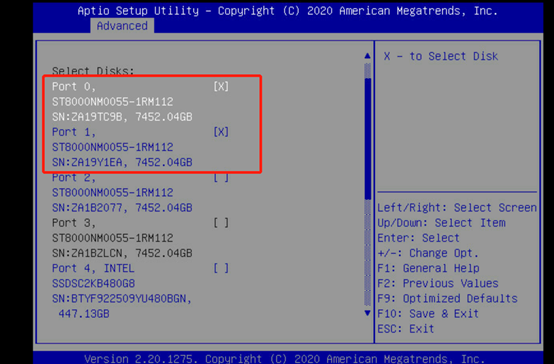Image resolution: width=554 pixels, height=364 pixels.
Task: Click serial 'SN:ZA19Y1EA, 7452.04GB'
Action: [x=122, y=162]
